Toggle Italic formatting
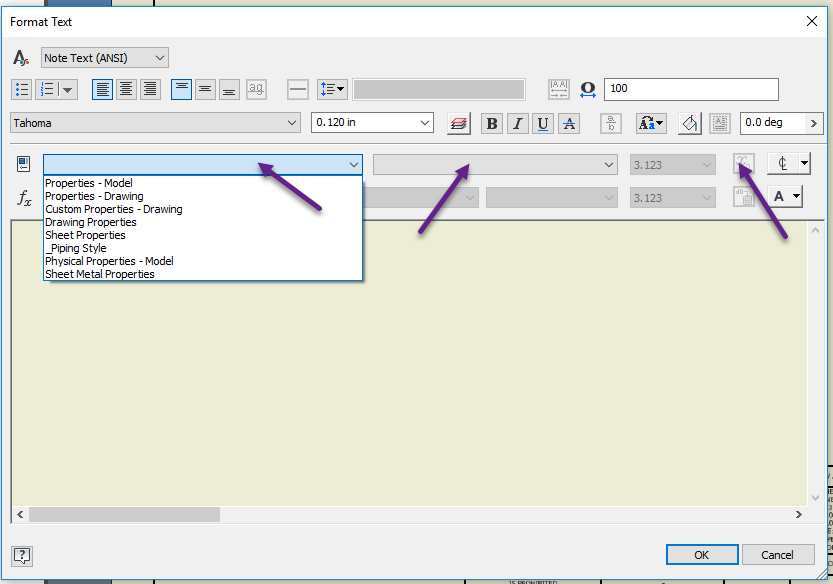Screen dimensions: 833x584 (x=517, y=123)
